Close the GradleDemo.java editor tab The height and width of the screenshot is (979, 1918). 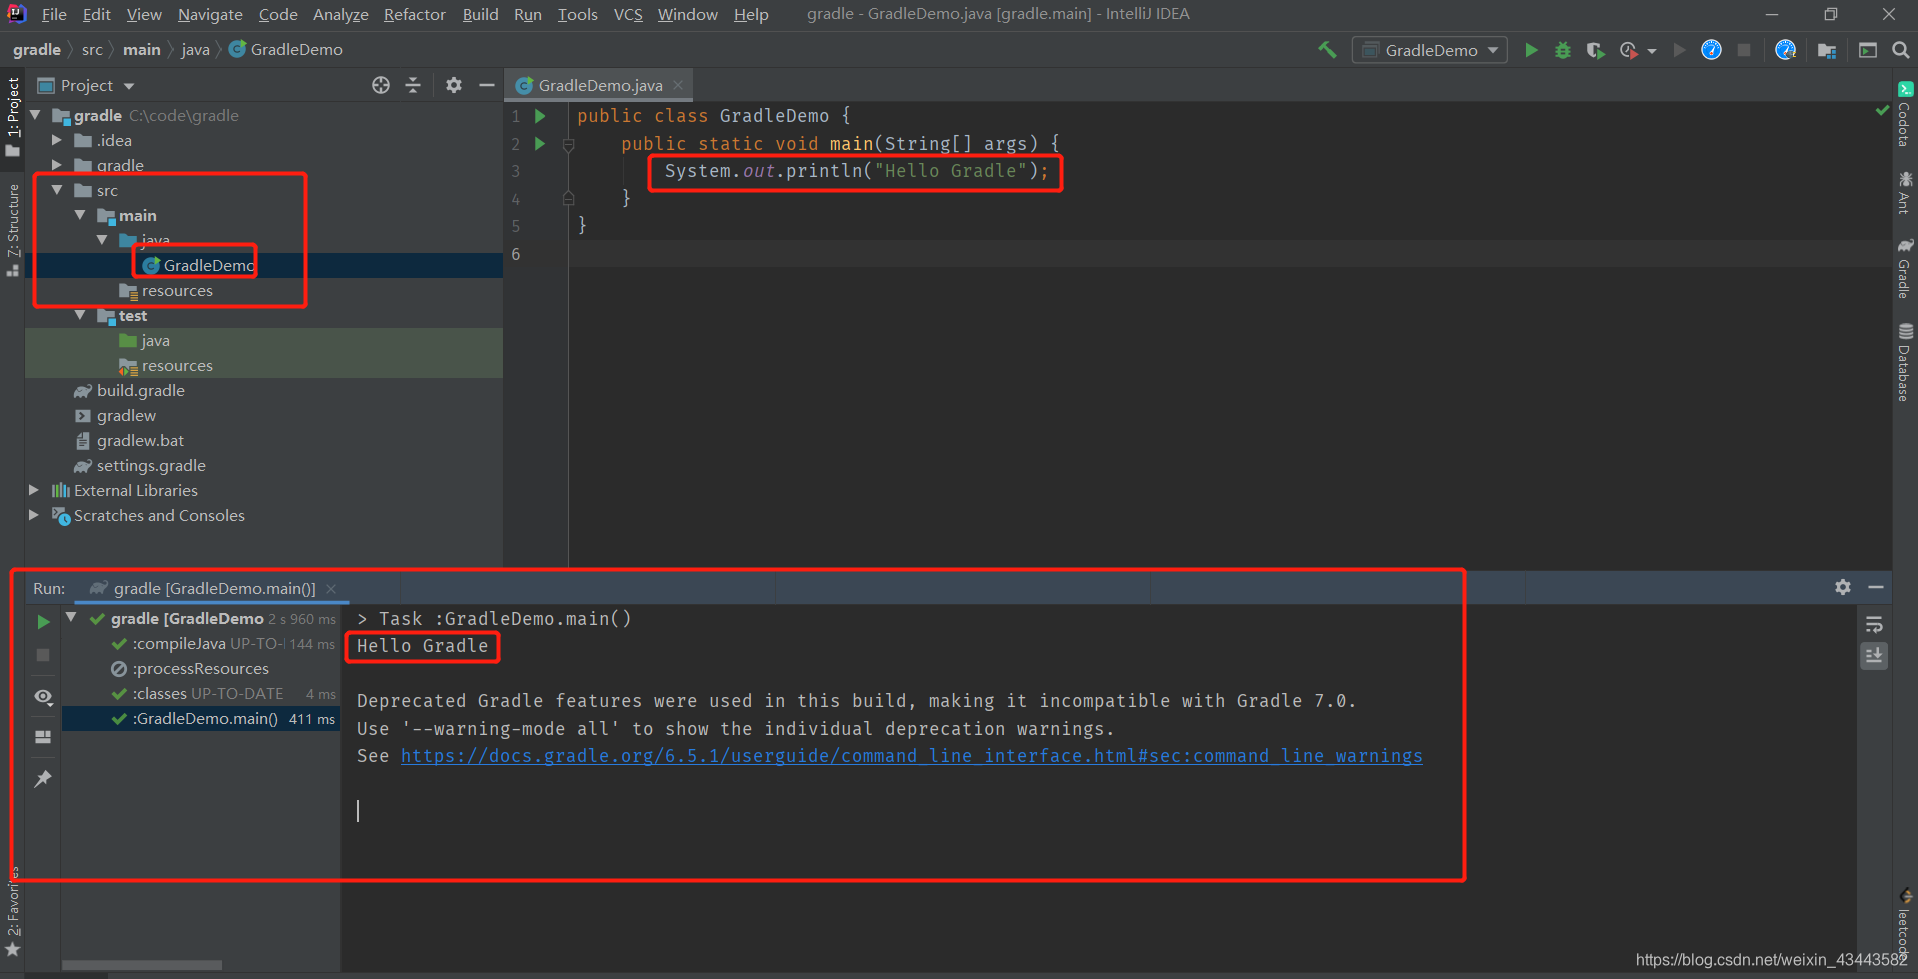[x=678, y=85]
